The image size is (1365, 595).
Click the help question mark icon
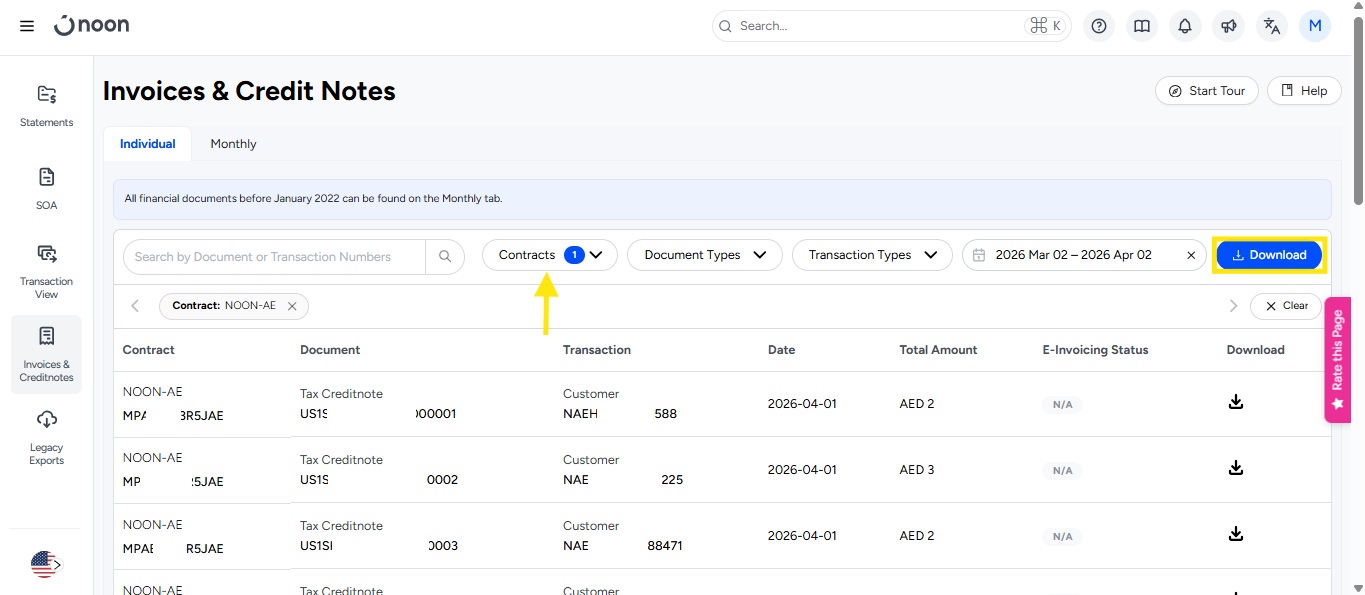point(1099,26)
